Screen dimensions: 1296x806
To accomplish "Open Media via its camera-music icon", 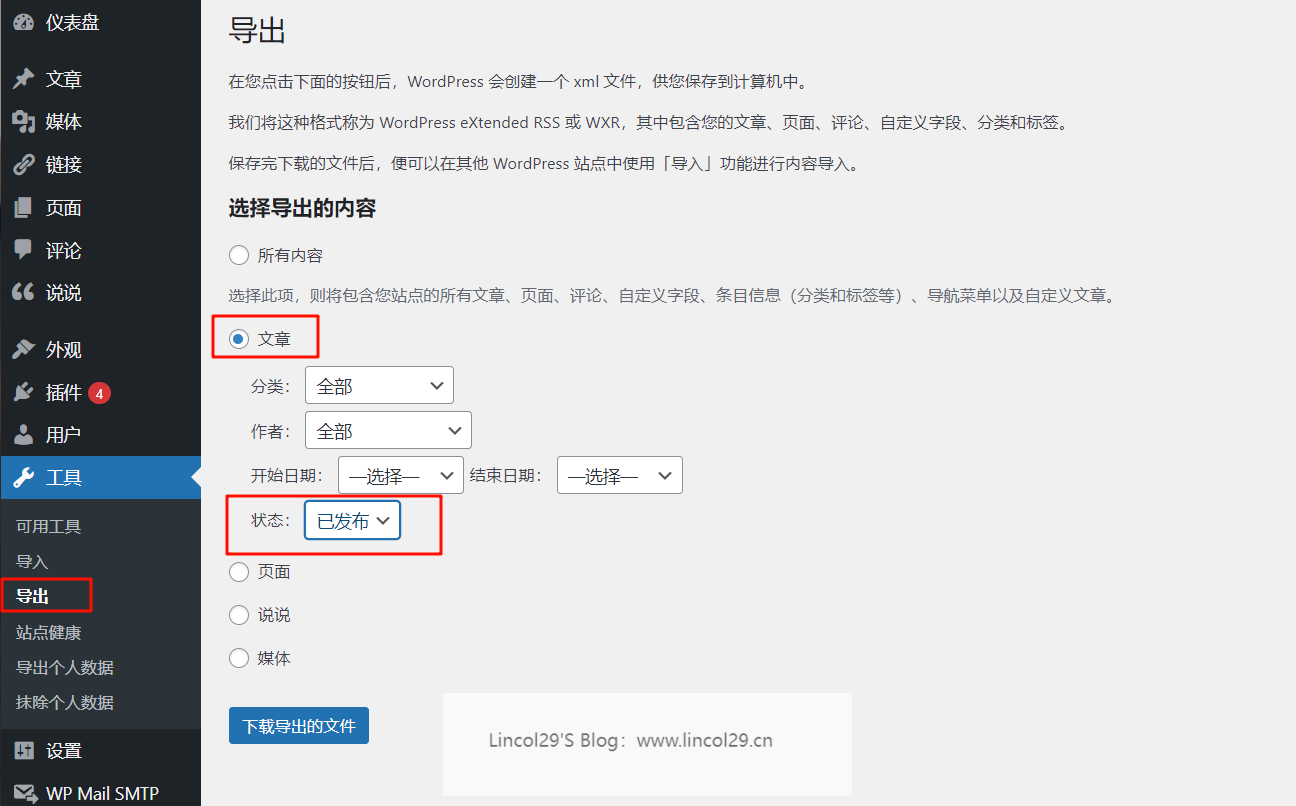I will click(23, 121).
